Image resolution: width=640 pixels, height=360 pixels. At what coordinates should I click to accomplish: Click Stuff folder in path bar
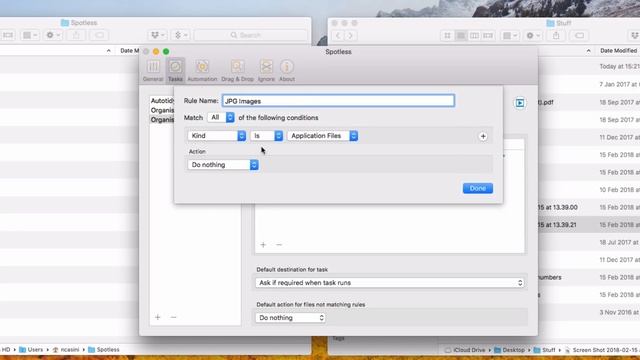[x=544, y=350]
